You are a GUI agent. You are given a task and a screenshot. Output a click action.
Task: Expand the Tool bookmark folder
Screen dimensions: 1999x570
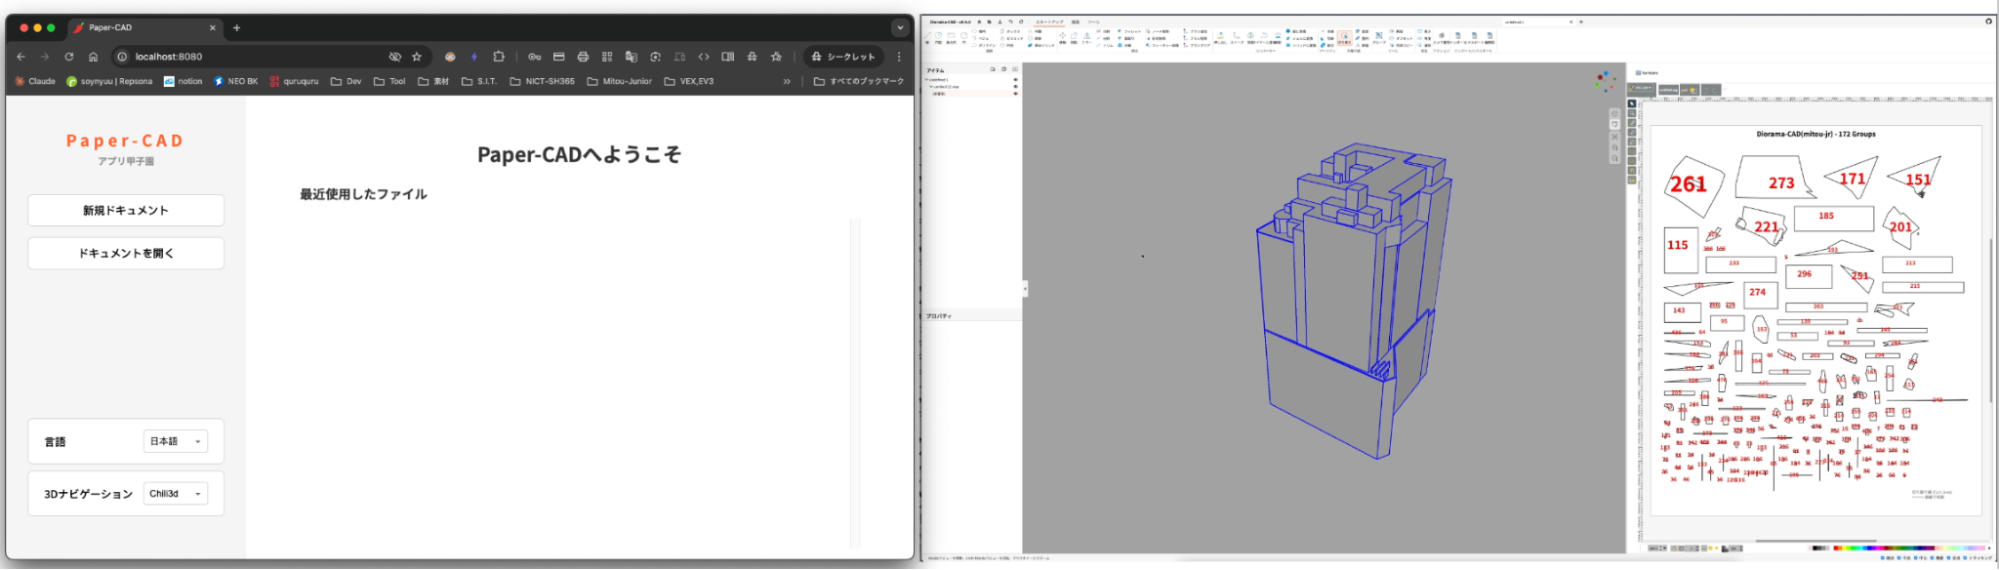[390, 82]
